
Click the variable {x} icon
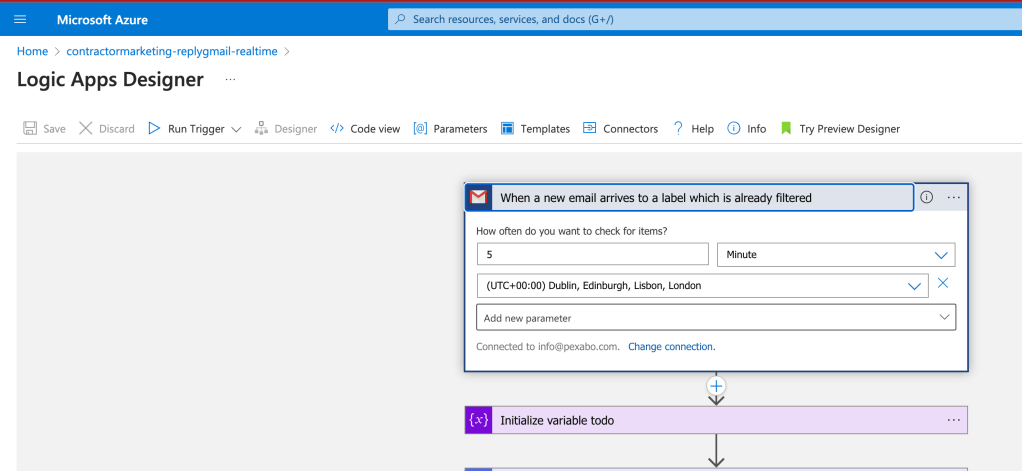point(479,420)
